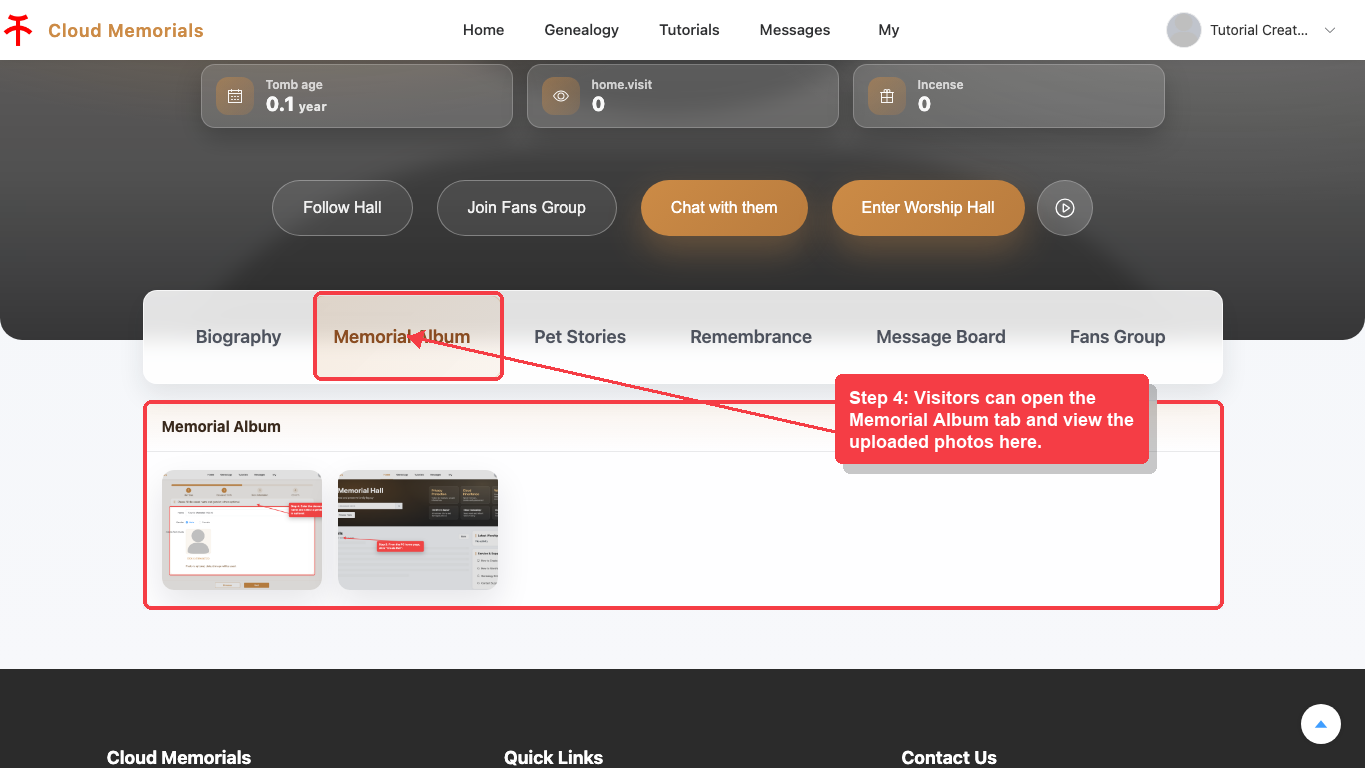Open the Tutorials menu item
Screen dimensions: 1365x768
tap(689, 30)
